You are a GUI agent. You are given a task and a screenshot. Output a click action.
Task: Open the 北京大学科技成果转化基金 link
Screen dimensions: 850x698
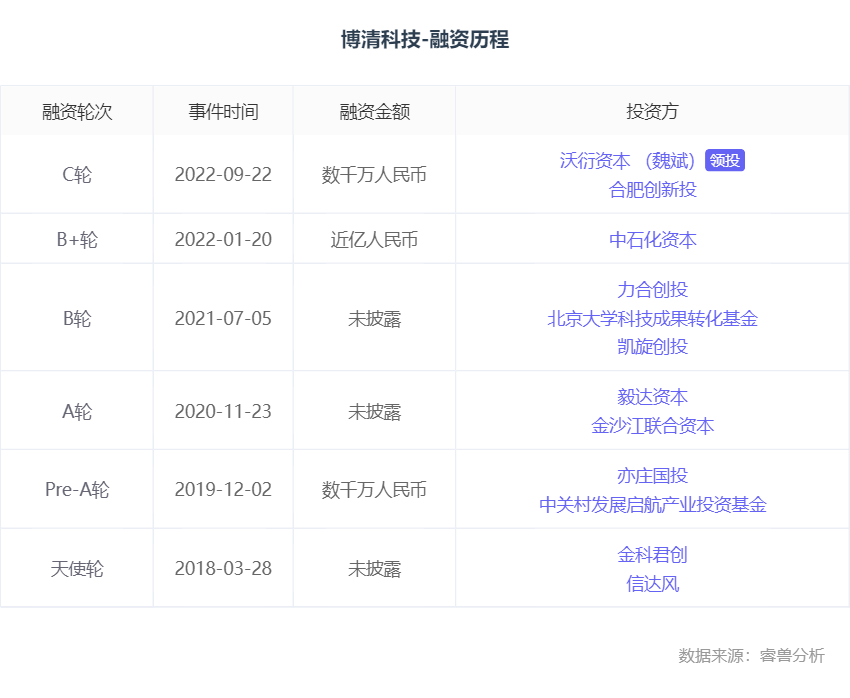pyautogui.click(x=653, y=319)
